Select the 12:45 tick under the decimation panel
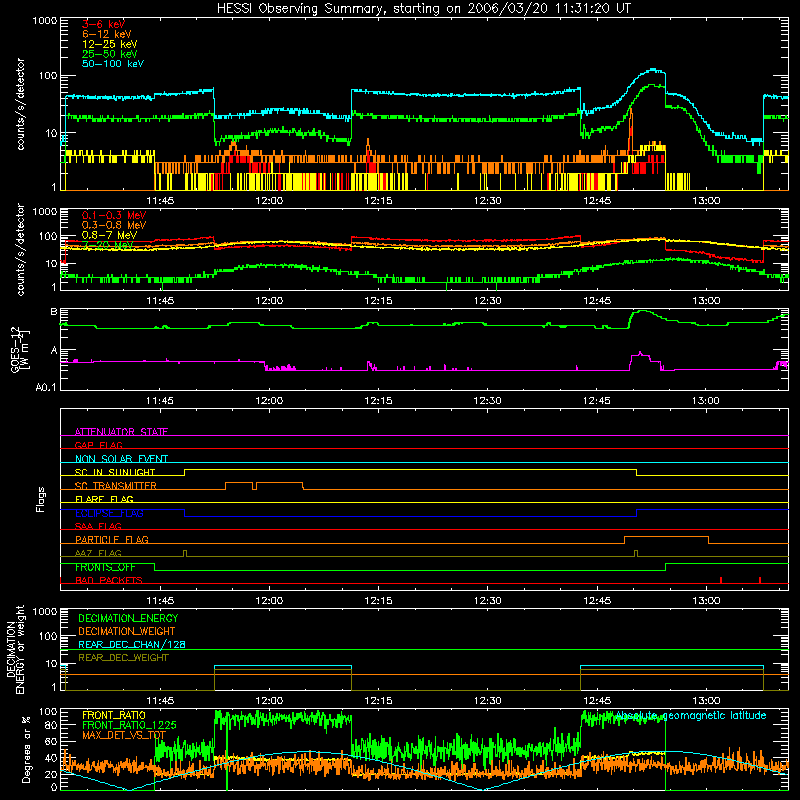 point(596,701)
